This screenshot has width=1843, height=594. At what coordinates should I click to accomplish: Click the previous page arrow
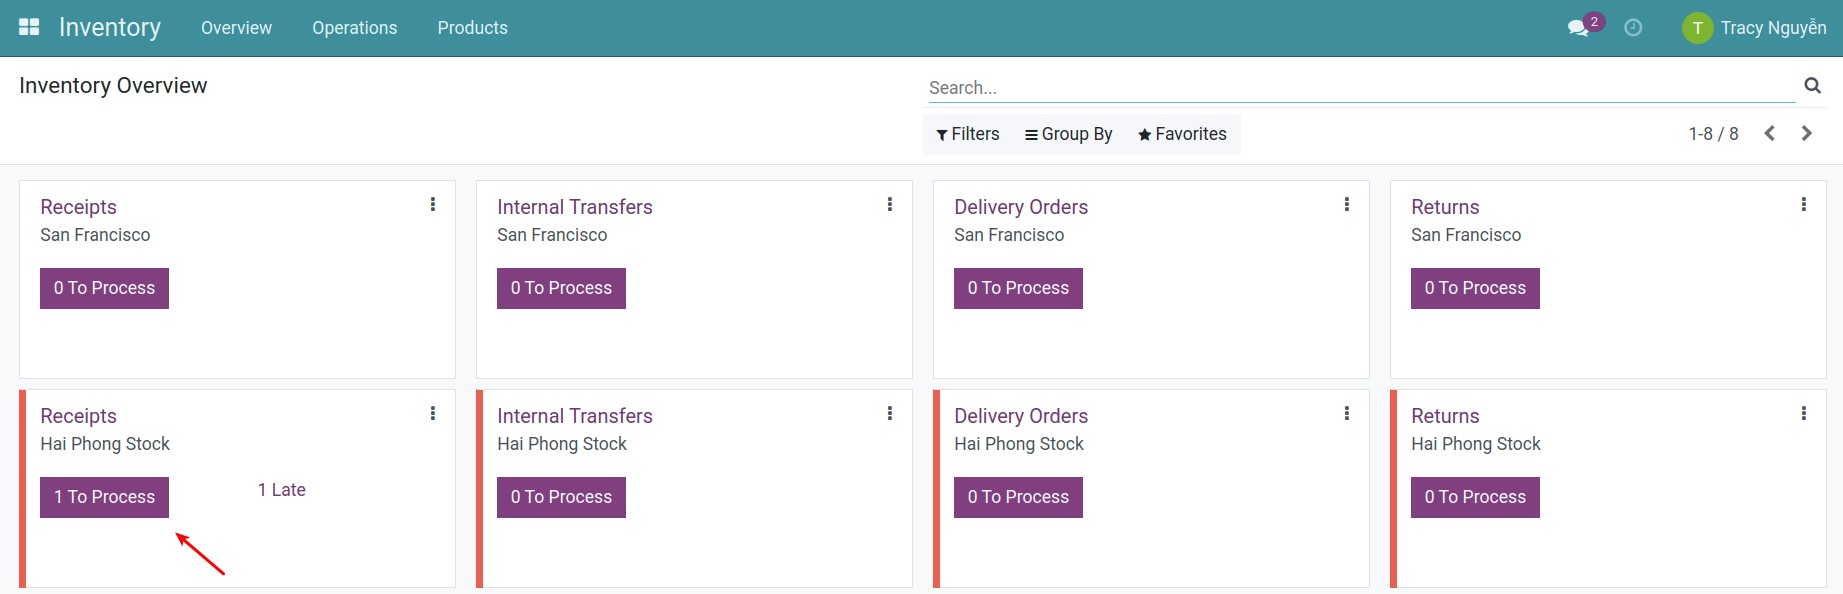click(x=1769, y=132)
